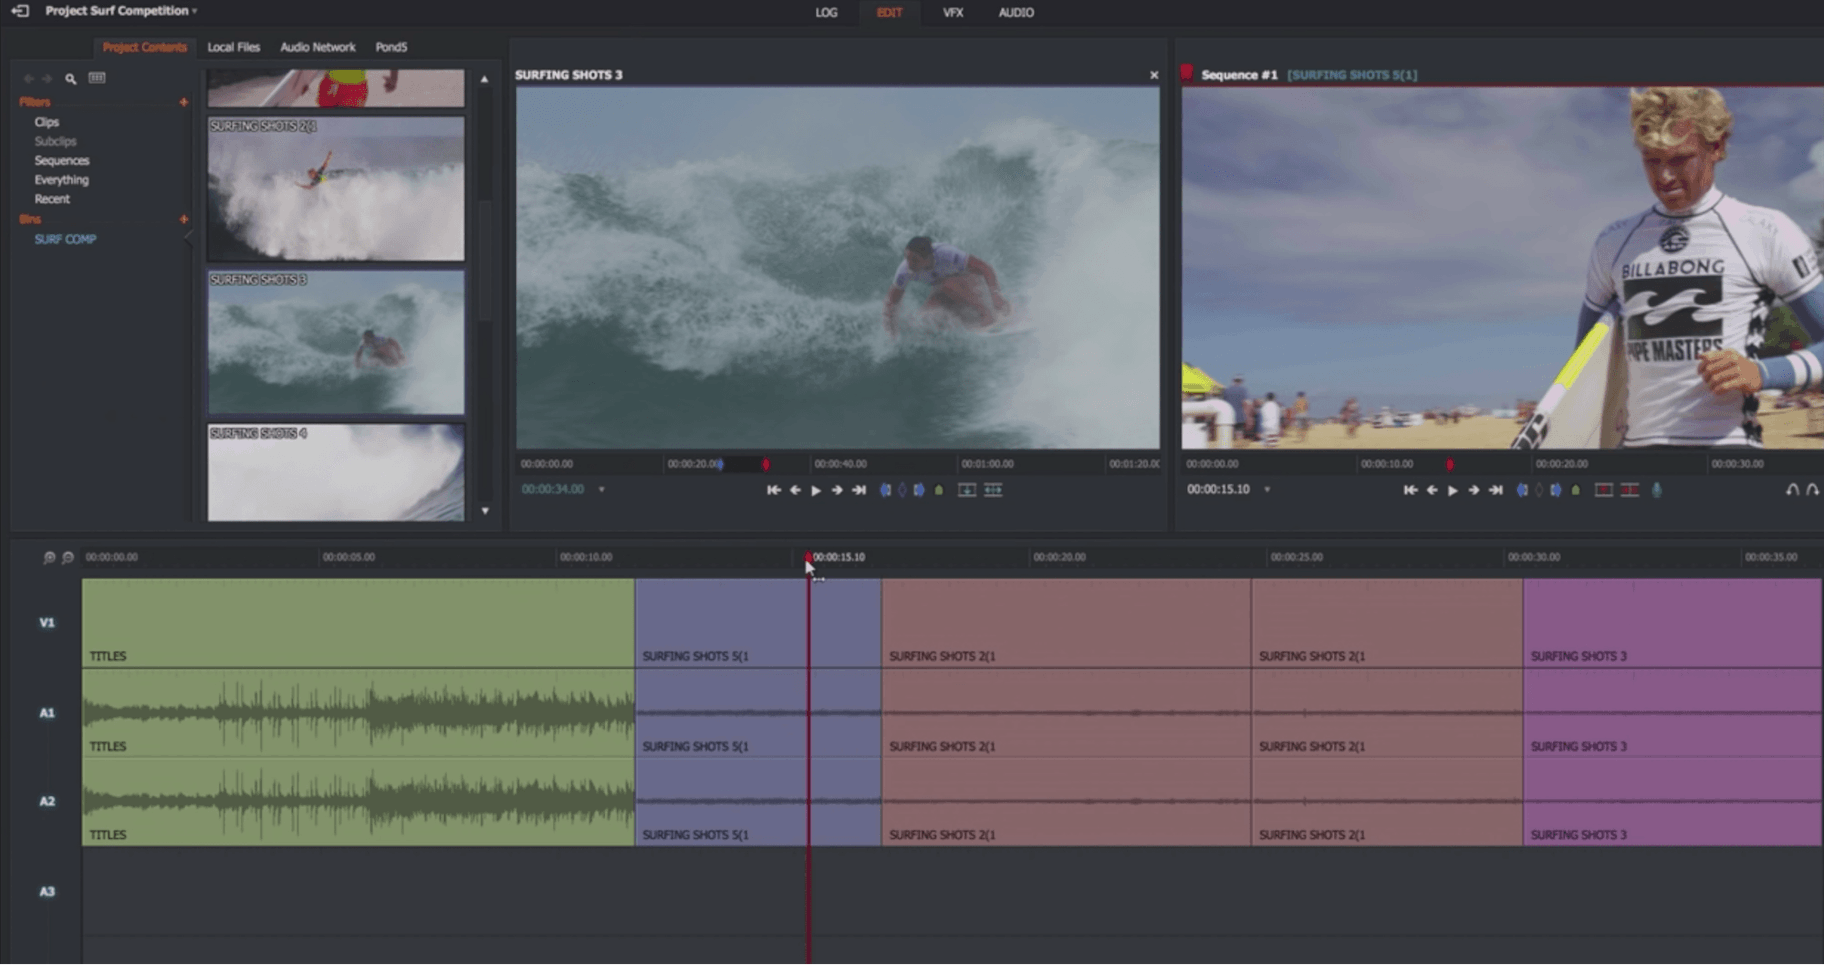
Task: Select the SURFING SHOTS 4 thumbnail
Action: coord(336,473)
